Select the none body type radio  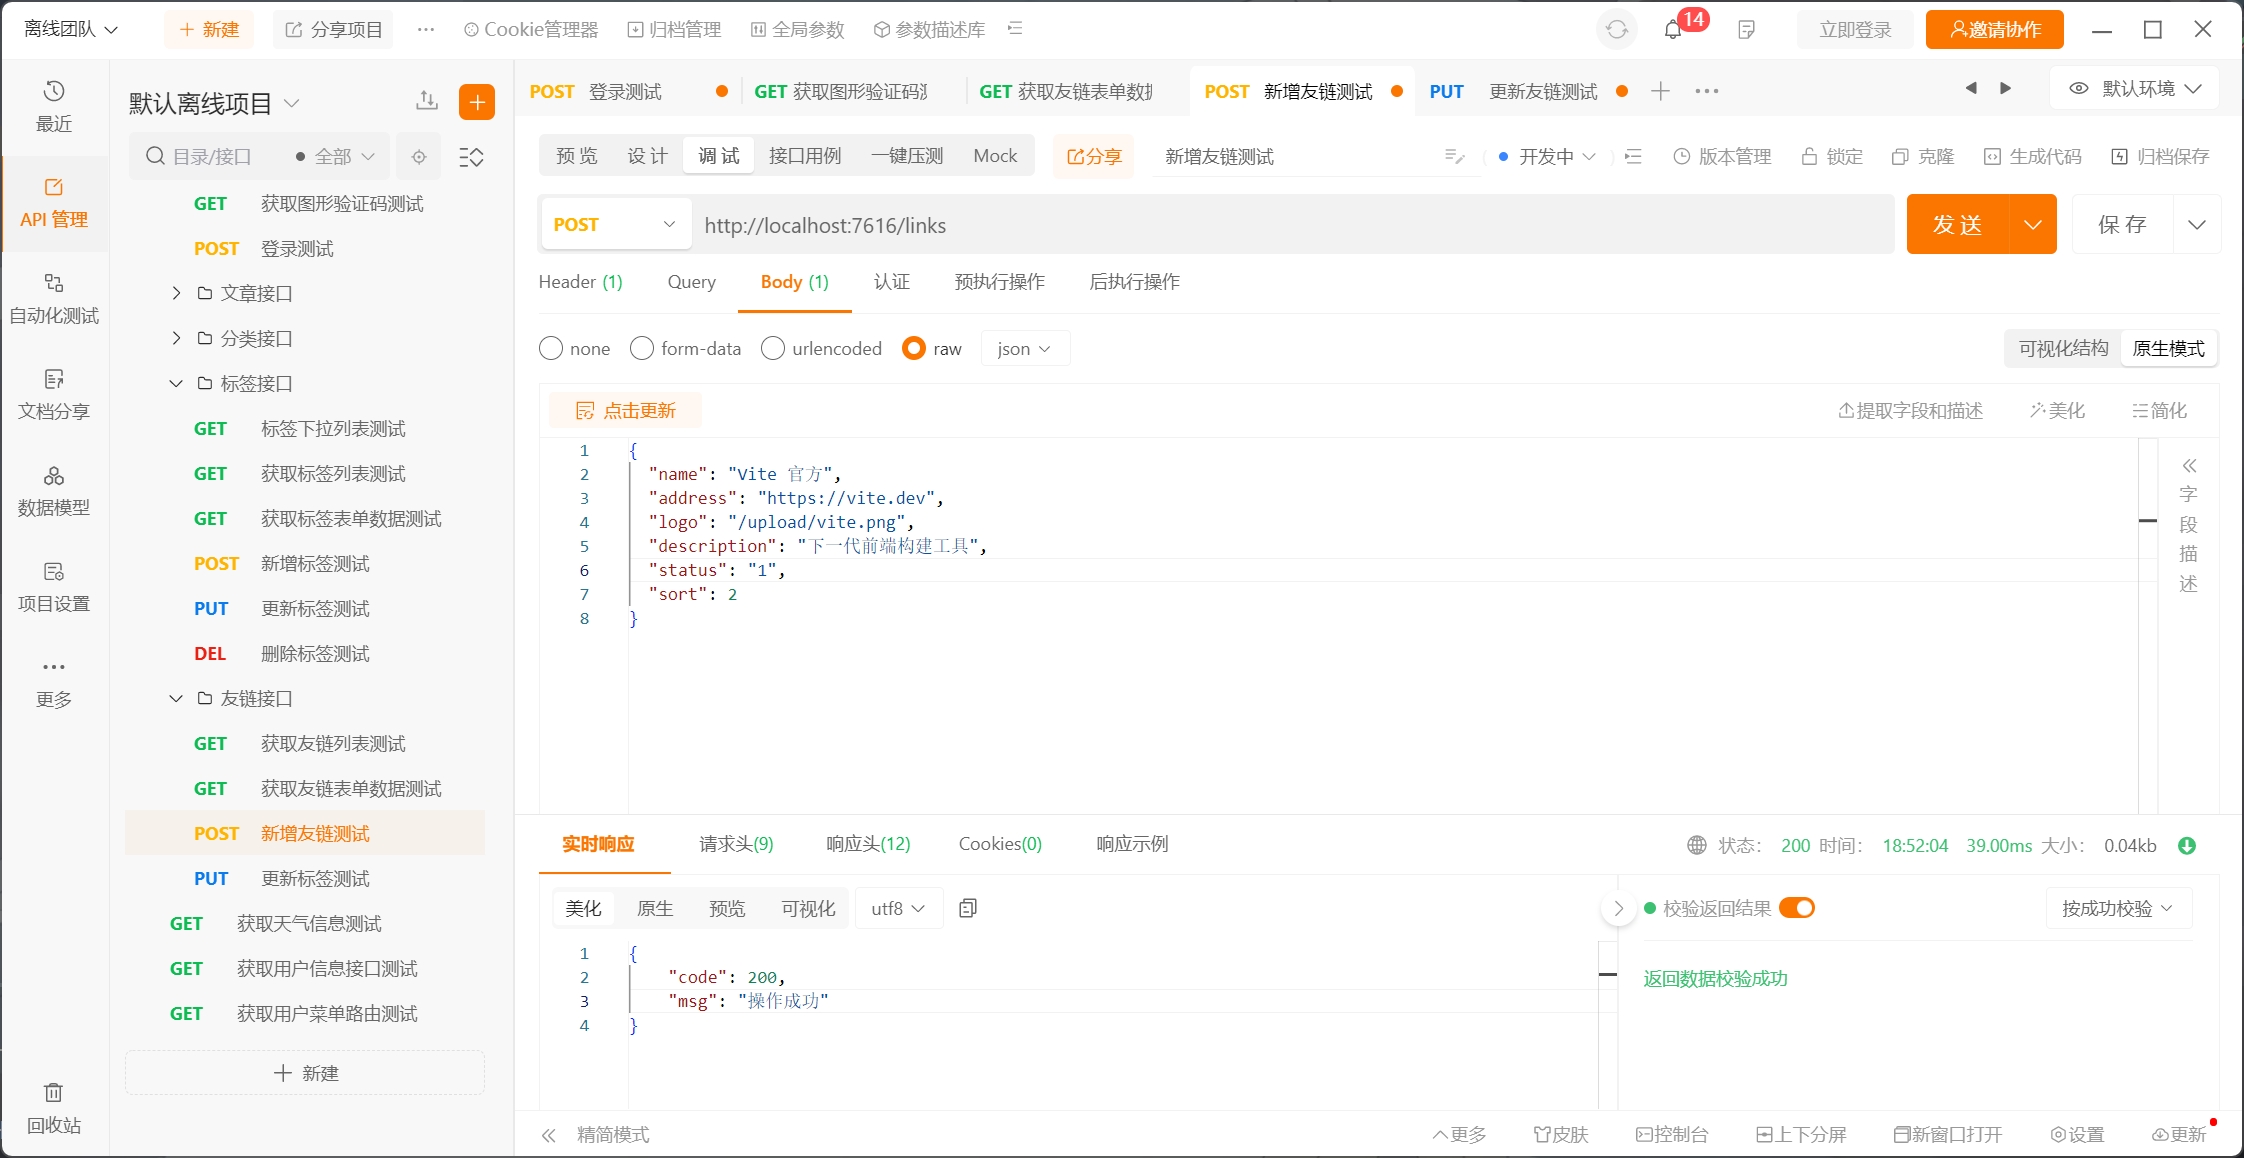point(551,348)
